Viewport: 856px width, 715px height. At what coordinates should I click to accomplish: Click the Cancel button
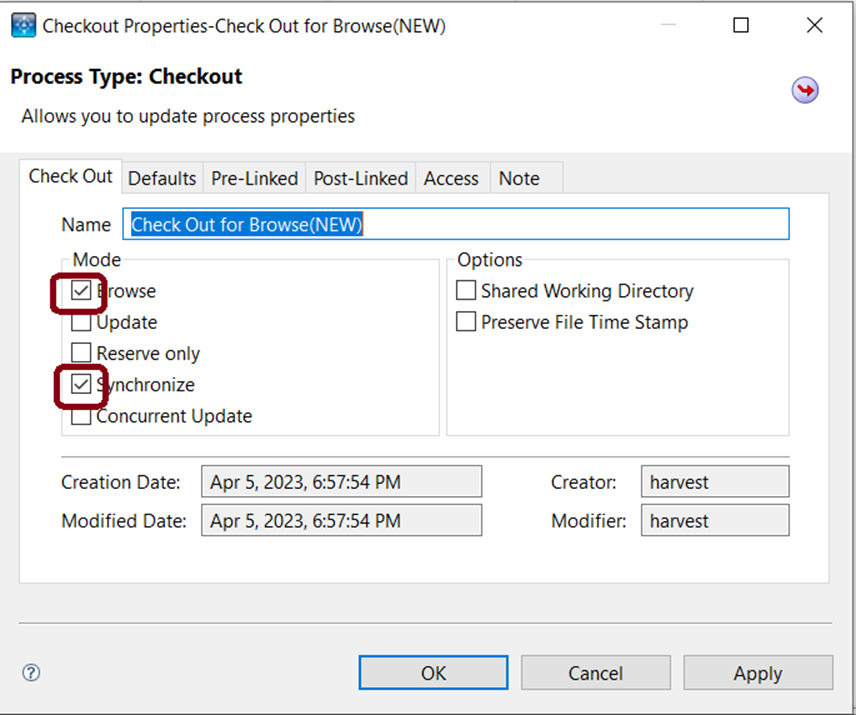[595, 673]
